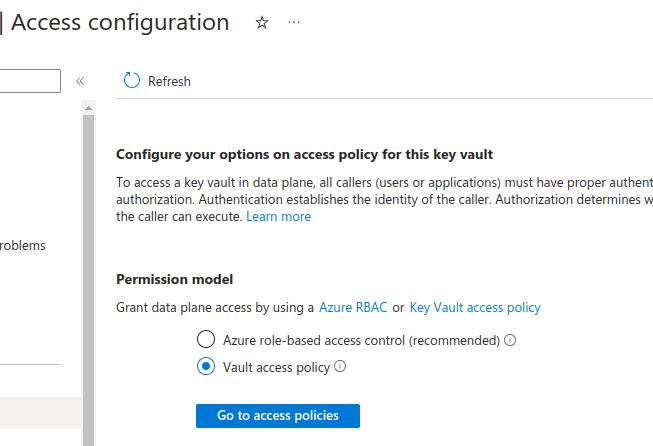Open the Key Vault access policy link
The image size is (653, 446).
pyautogui.click(x=475, y=307)
